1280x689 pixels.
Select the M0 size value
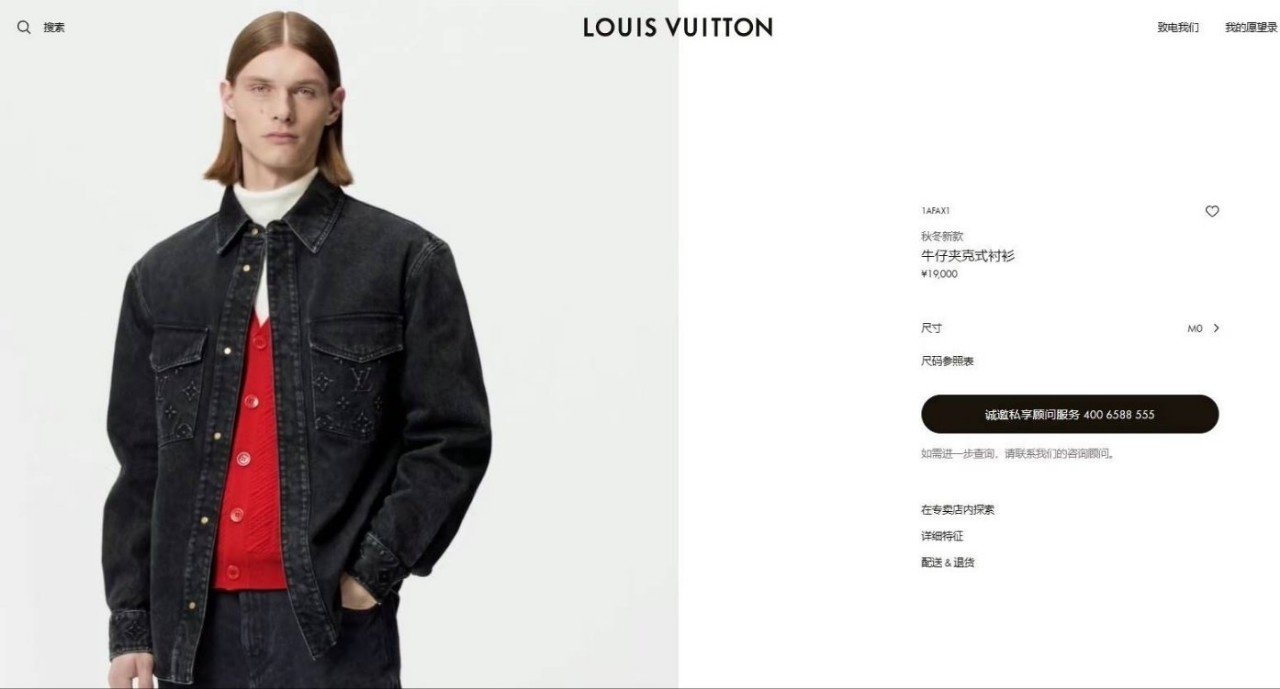1195,328
